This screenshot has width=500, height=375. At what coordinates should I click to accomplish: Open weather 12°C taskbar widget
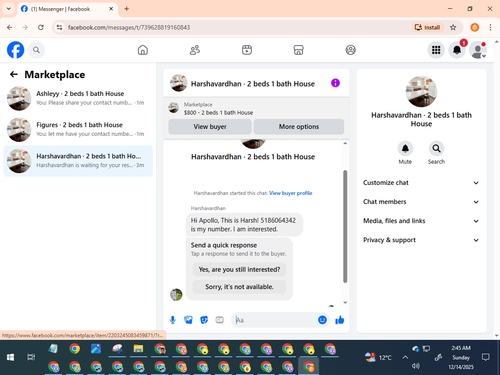click(378, 357)
